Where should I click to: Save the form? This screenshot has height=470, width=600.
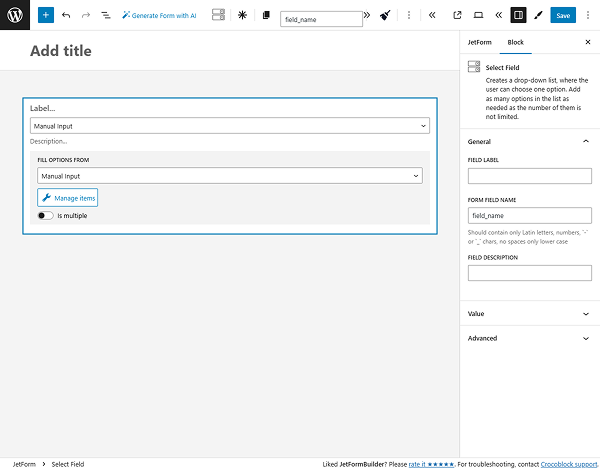563,15
